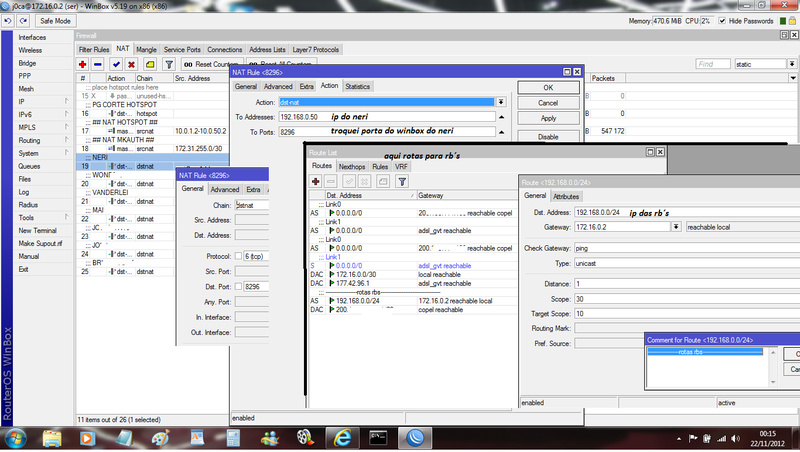800x452 pixels.
Task: Click the Route List disable X icon
Action: (364, 181)
